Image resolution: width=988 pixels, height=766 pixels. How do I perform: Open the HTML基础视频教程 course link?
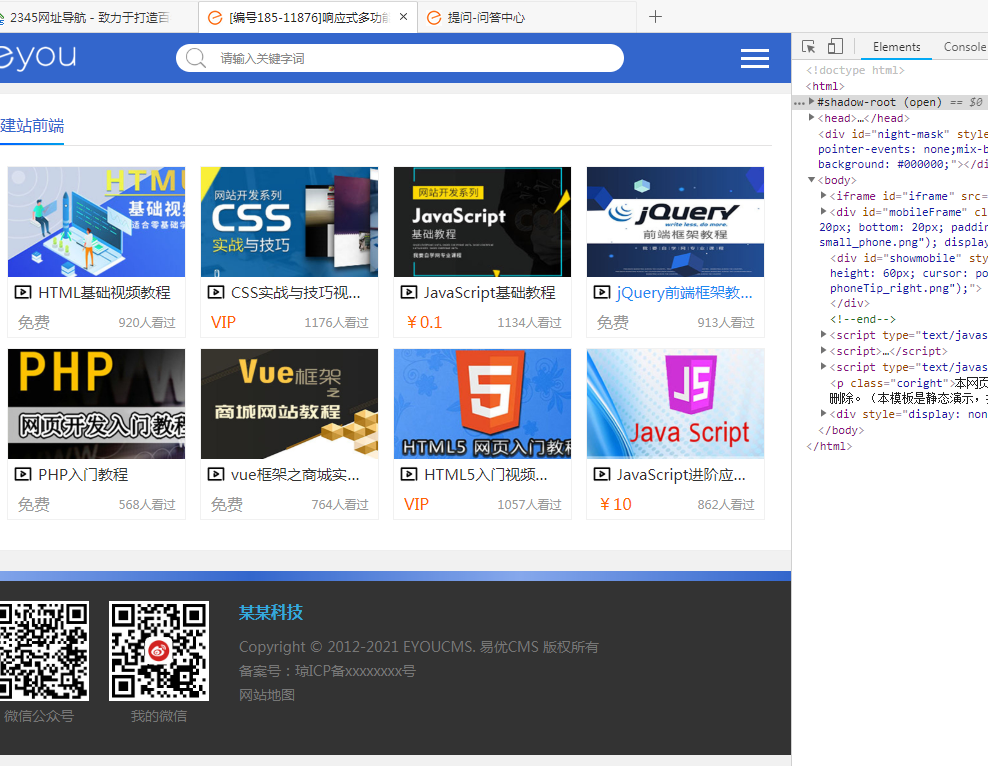pos(104,292)
